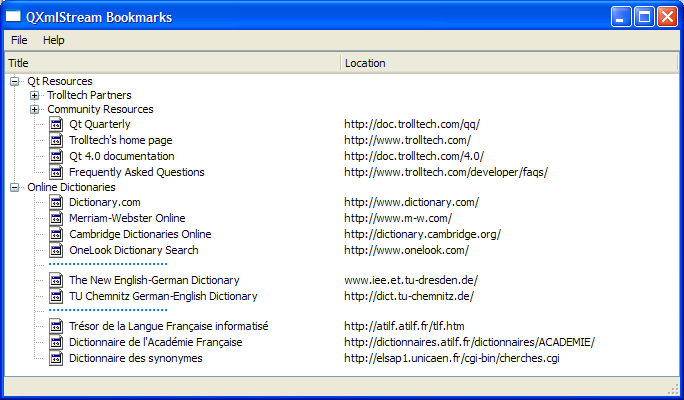Click the Qt 4.0 documentation bookmark icon

[56, 157]
